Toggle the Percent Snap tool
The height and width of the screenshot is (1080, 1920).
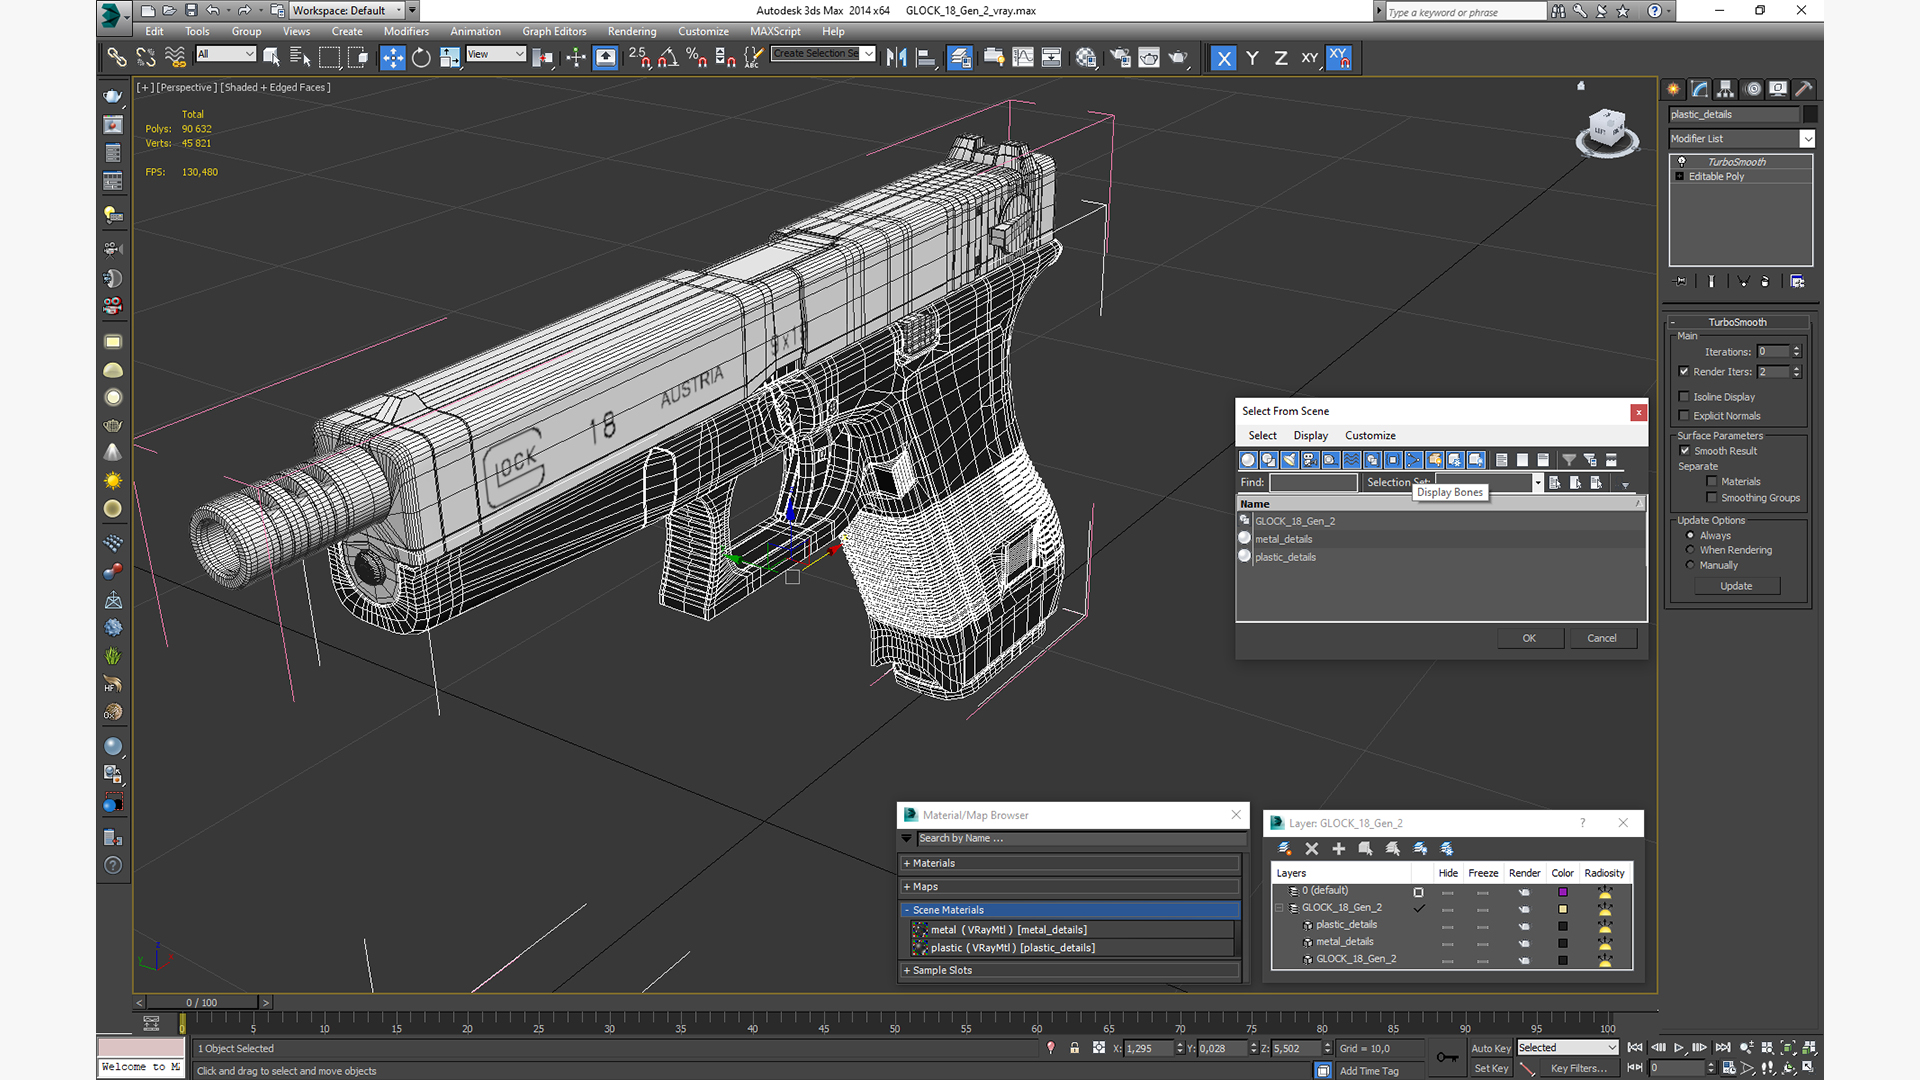697,58
